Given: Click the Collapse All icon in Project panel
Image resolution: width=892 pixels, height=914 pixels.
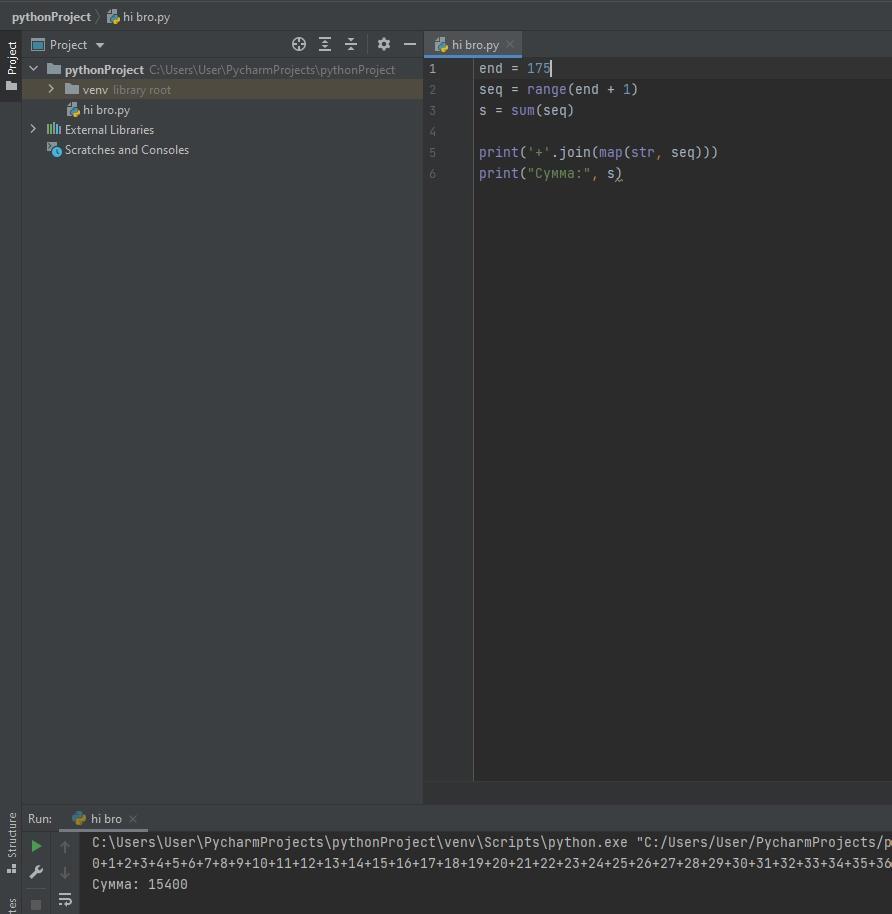Looking at the screenshot, I should point(351,44).
